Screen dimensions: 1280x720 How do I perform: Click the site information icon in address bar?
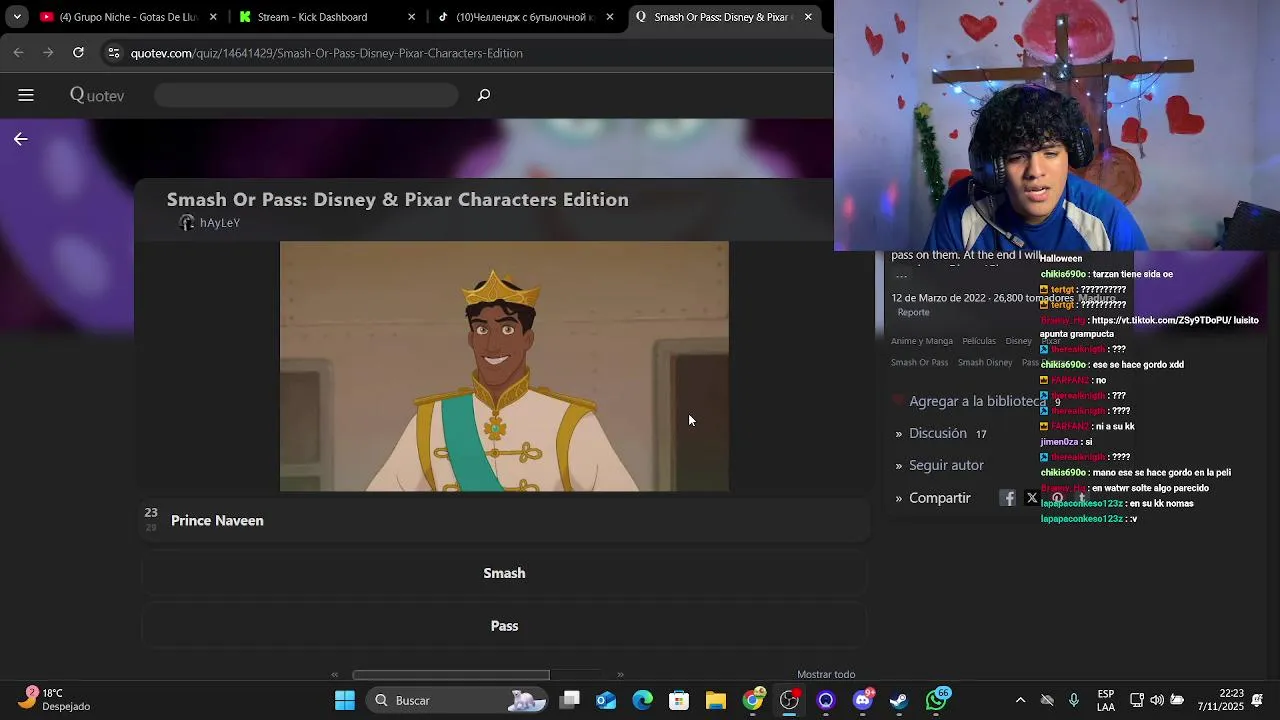click(x=114, y=53)
